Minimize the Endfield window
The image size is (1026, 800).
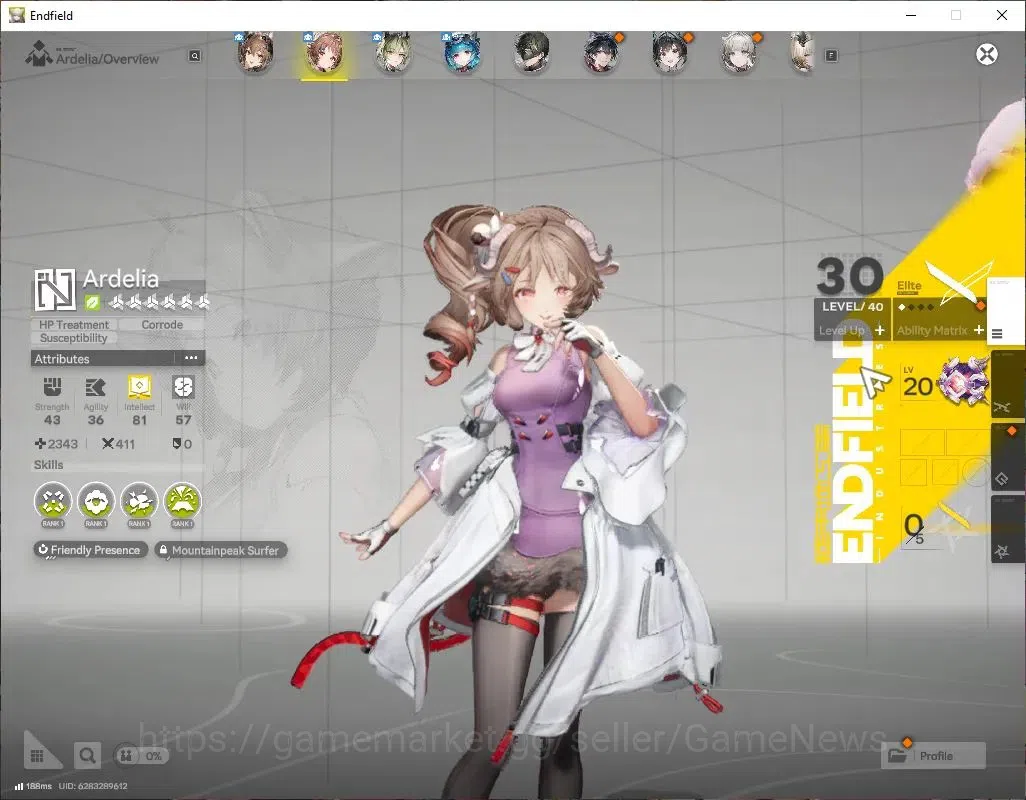910,15
